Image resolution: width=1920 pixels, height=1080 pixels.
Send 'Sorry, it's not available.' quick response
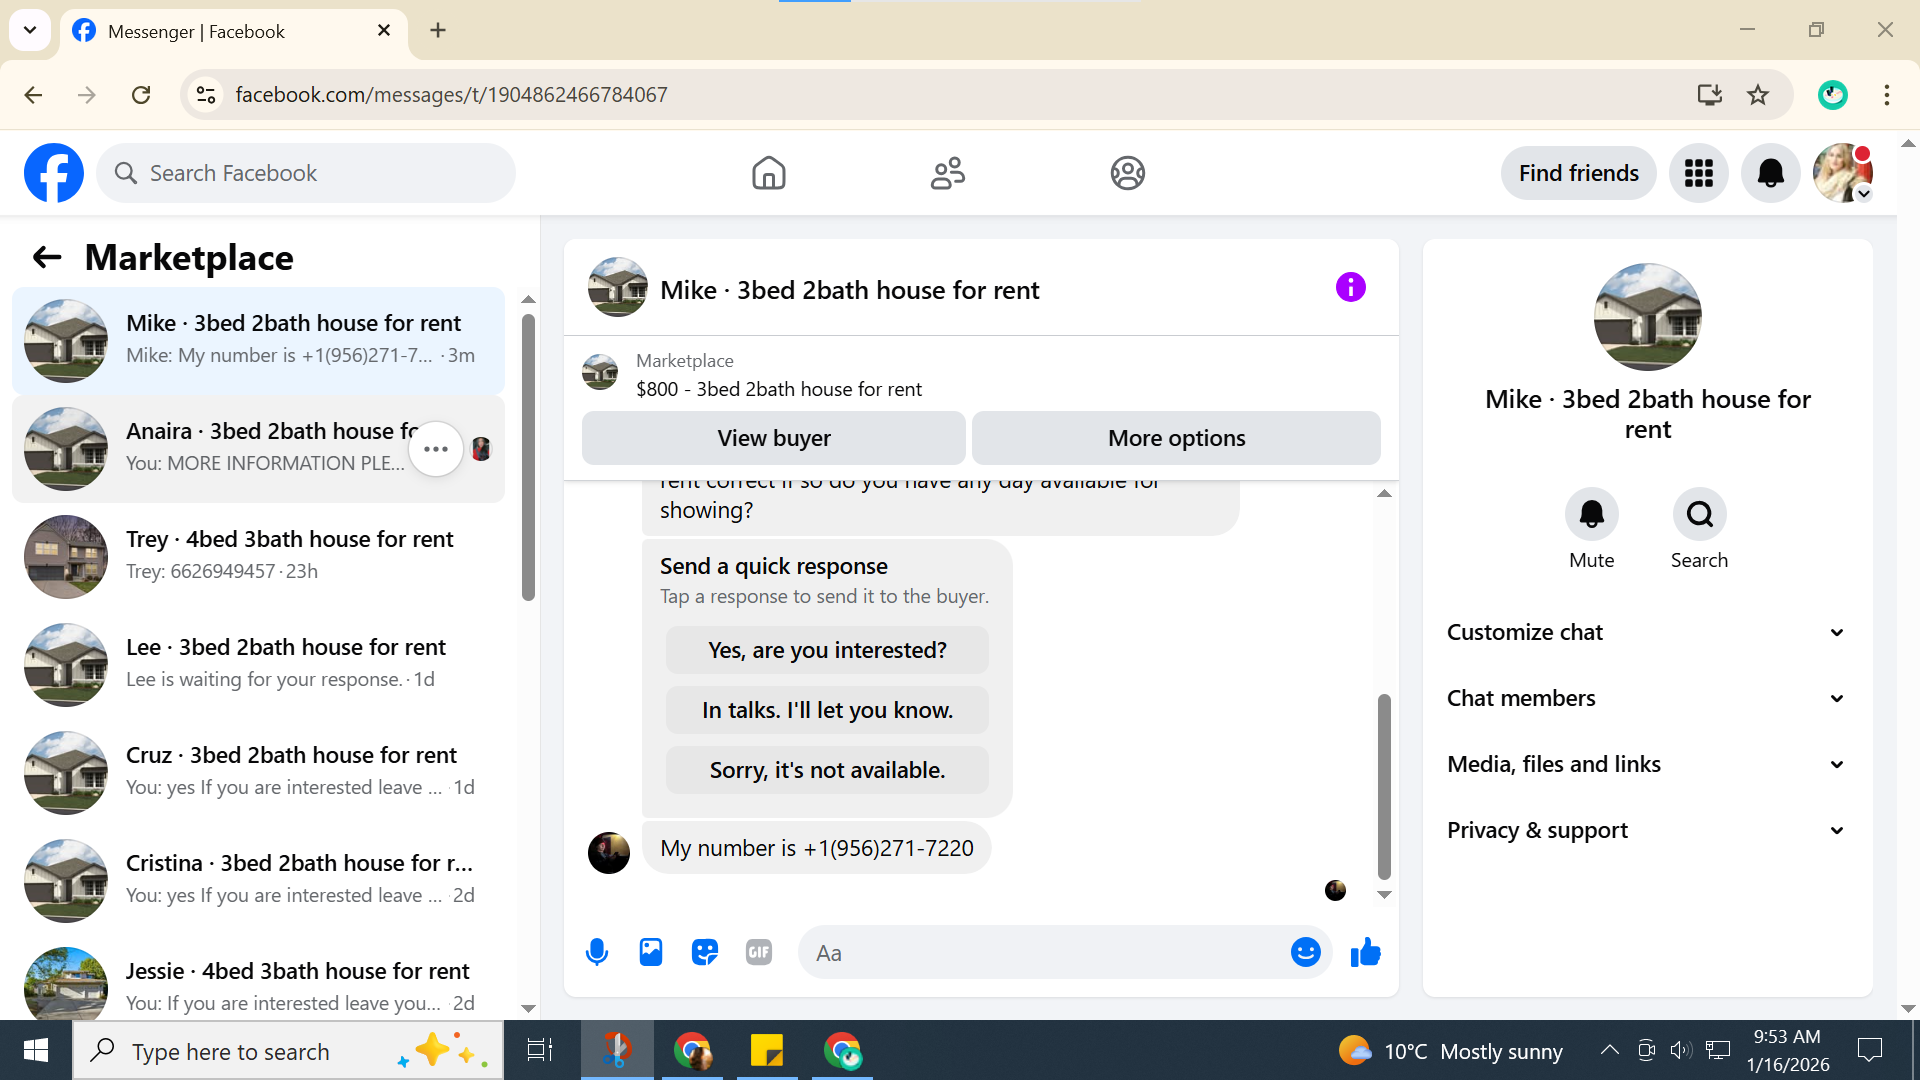pos(827,770)
